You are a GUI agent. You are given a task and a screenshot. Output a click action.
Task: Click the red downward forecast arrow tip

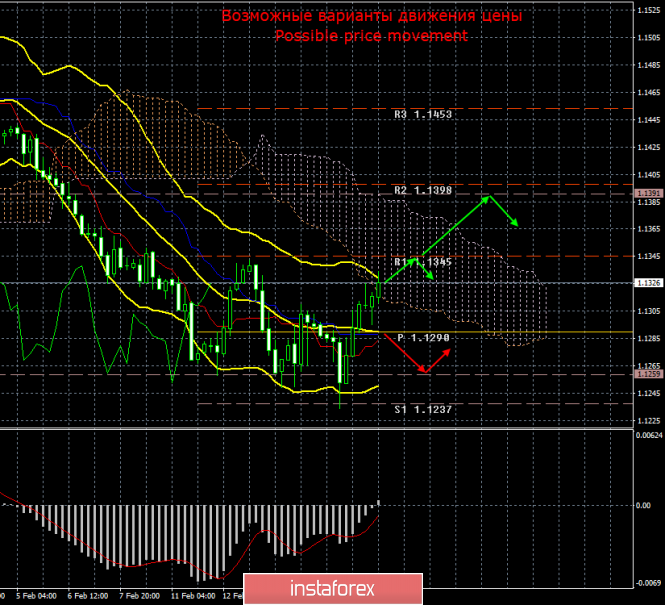pos(424,372)
